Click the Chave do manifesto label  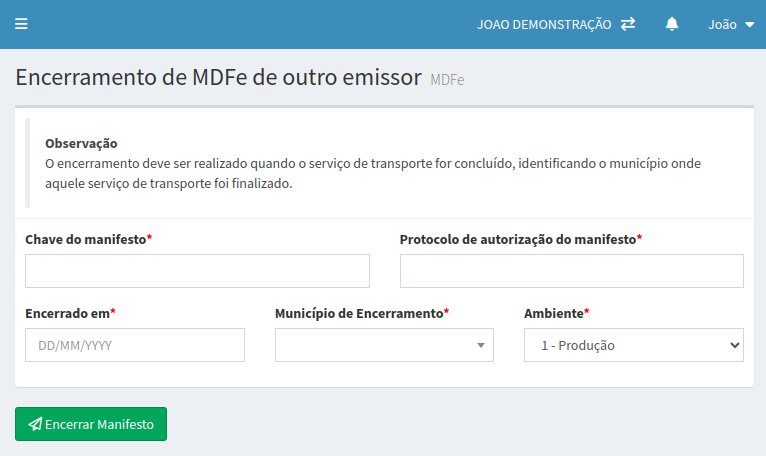[x=86, y=239]
